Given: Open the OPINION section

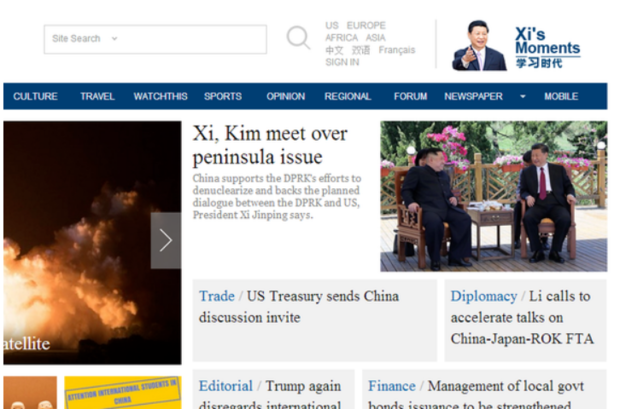Looking at the screenshot, I should tap(285, 97).
